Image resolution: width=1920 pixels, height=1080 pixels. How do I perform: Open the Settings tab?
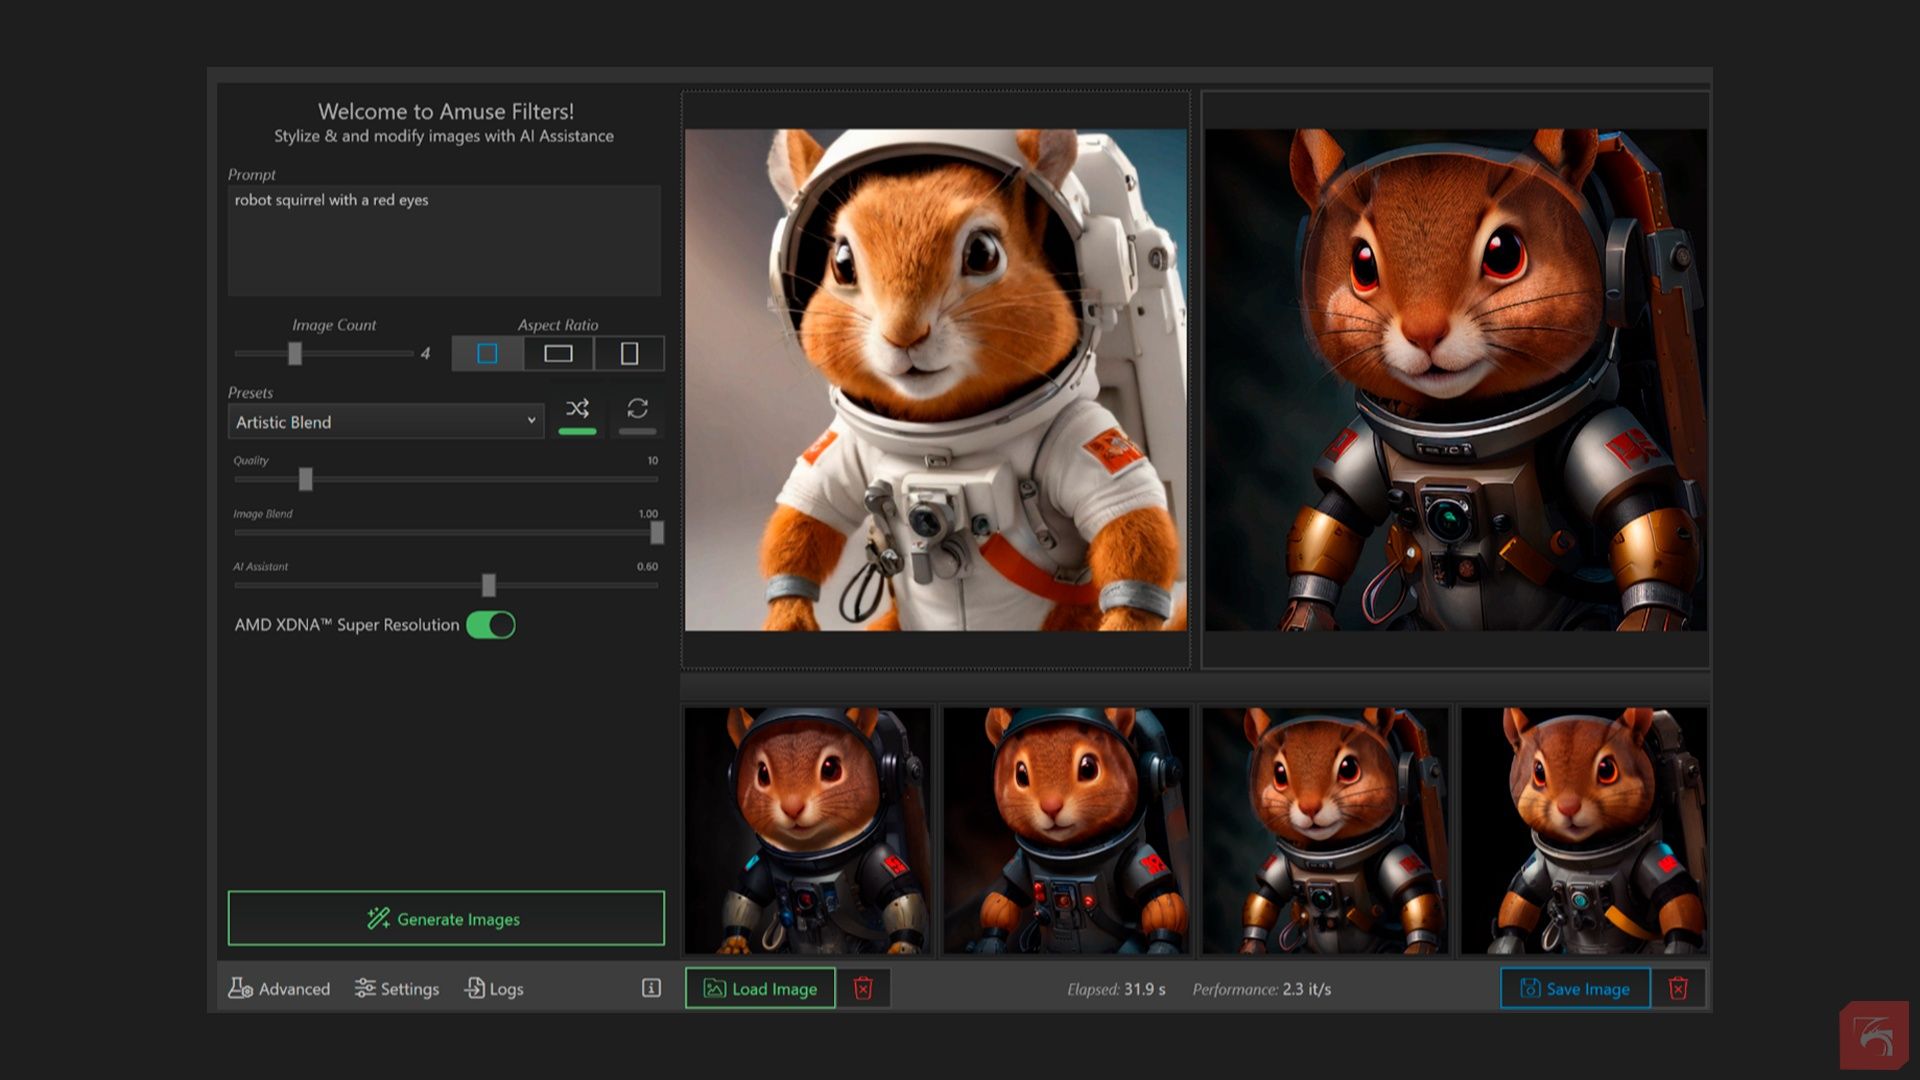pyautogui.click(x=397, y=988)
